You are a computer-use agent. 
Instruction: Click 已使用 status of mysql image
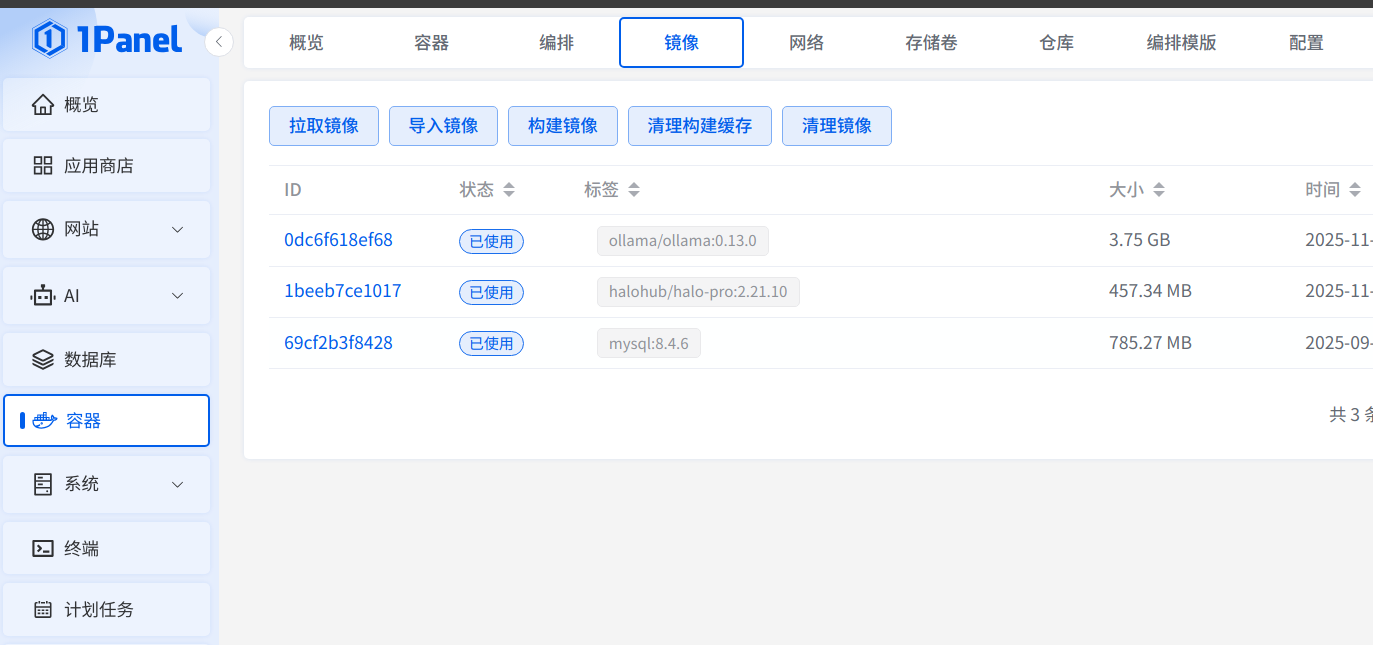(x=491, y=344)
